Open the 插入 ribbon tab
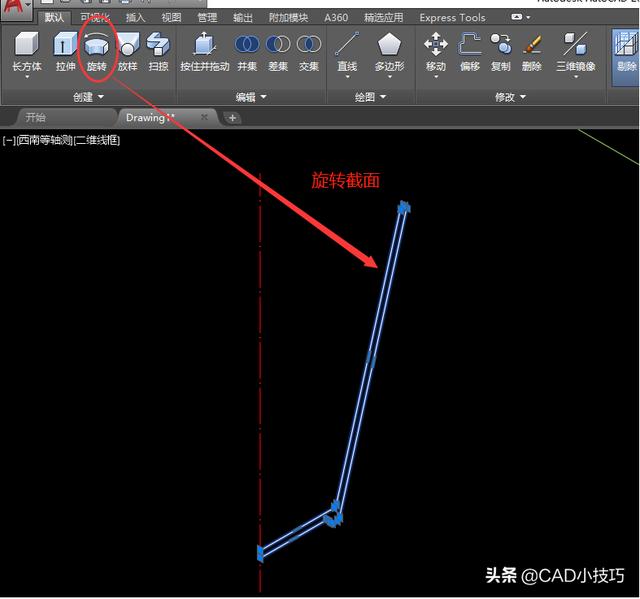640x599 pixels. (135, 18)
